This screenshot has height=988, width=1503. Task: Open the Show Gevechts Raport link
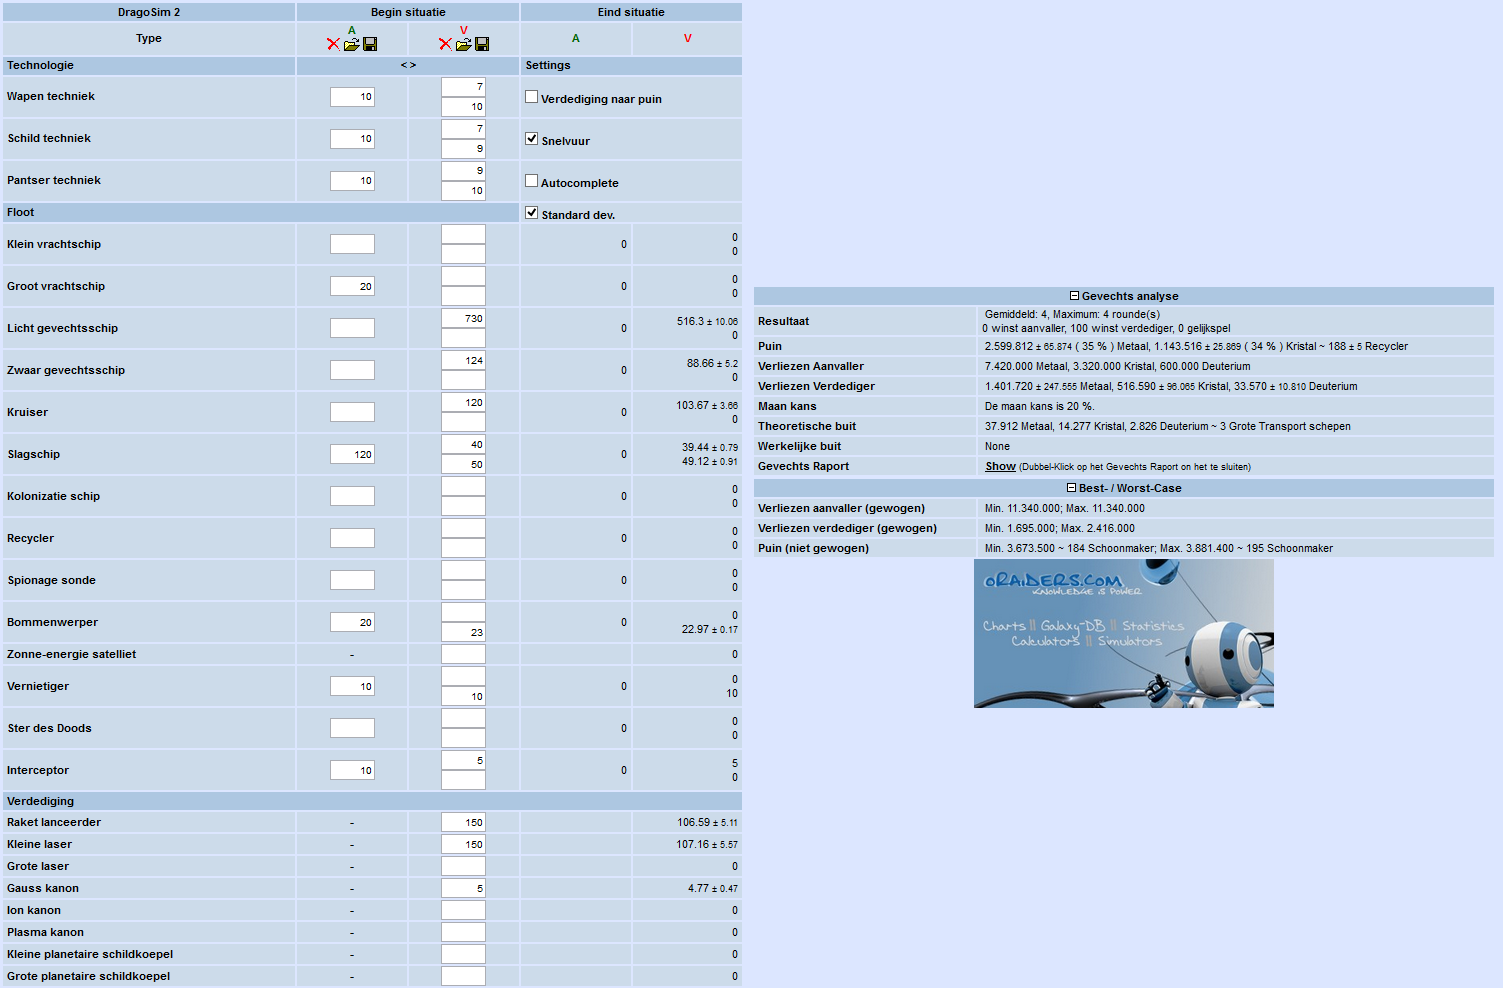point(1000,466)
